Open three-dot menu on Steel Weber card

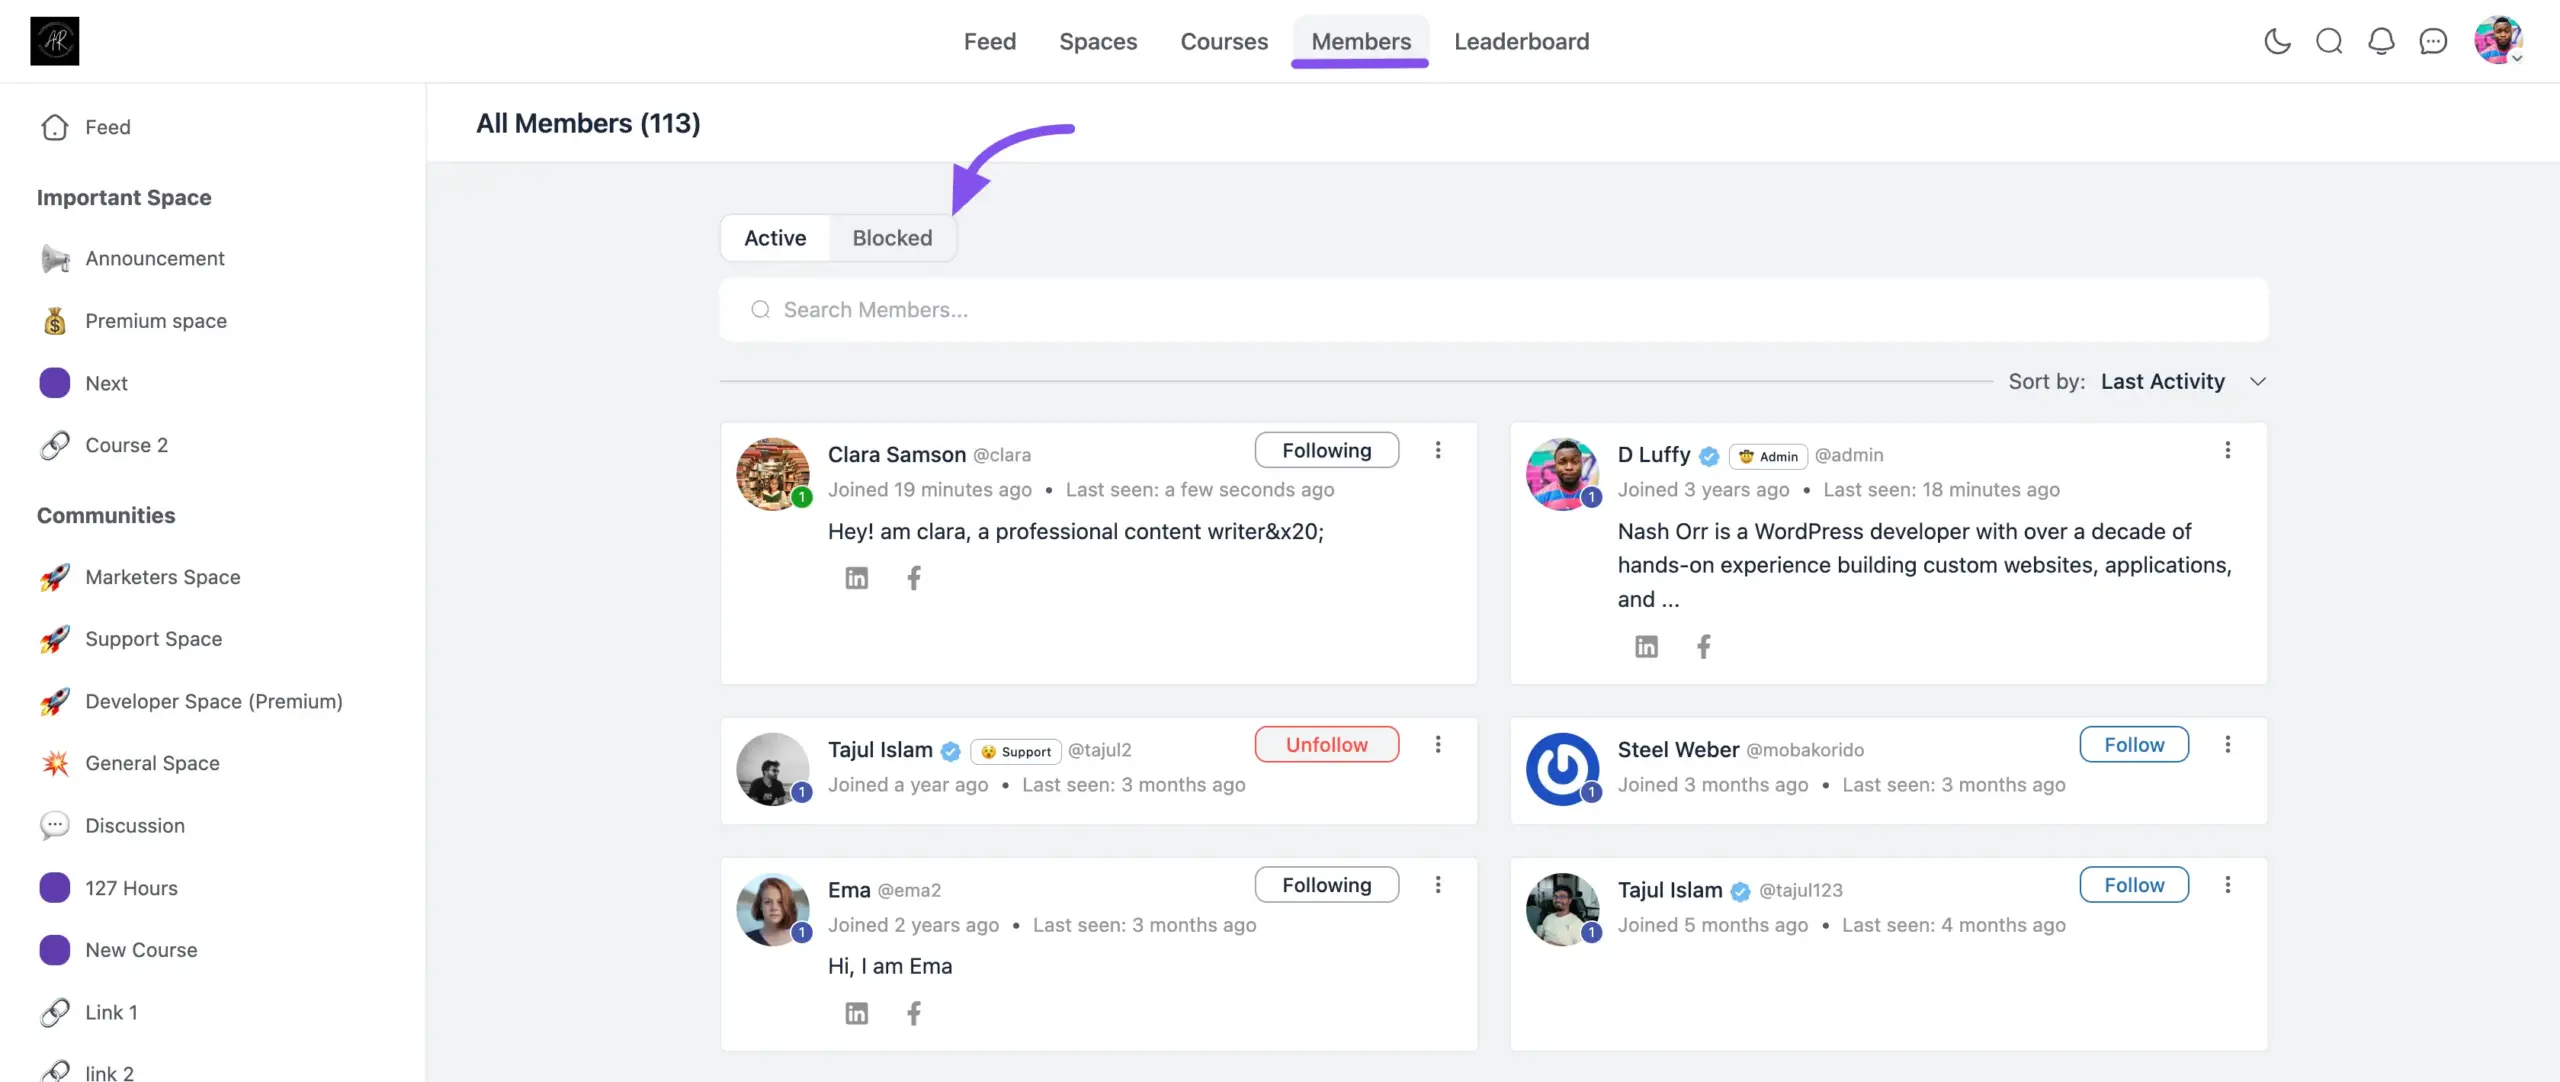coord(2227,745)
